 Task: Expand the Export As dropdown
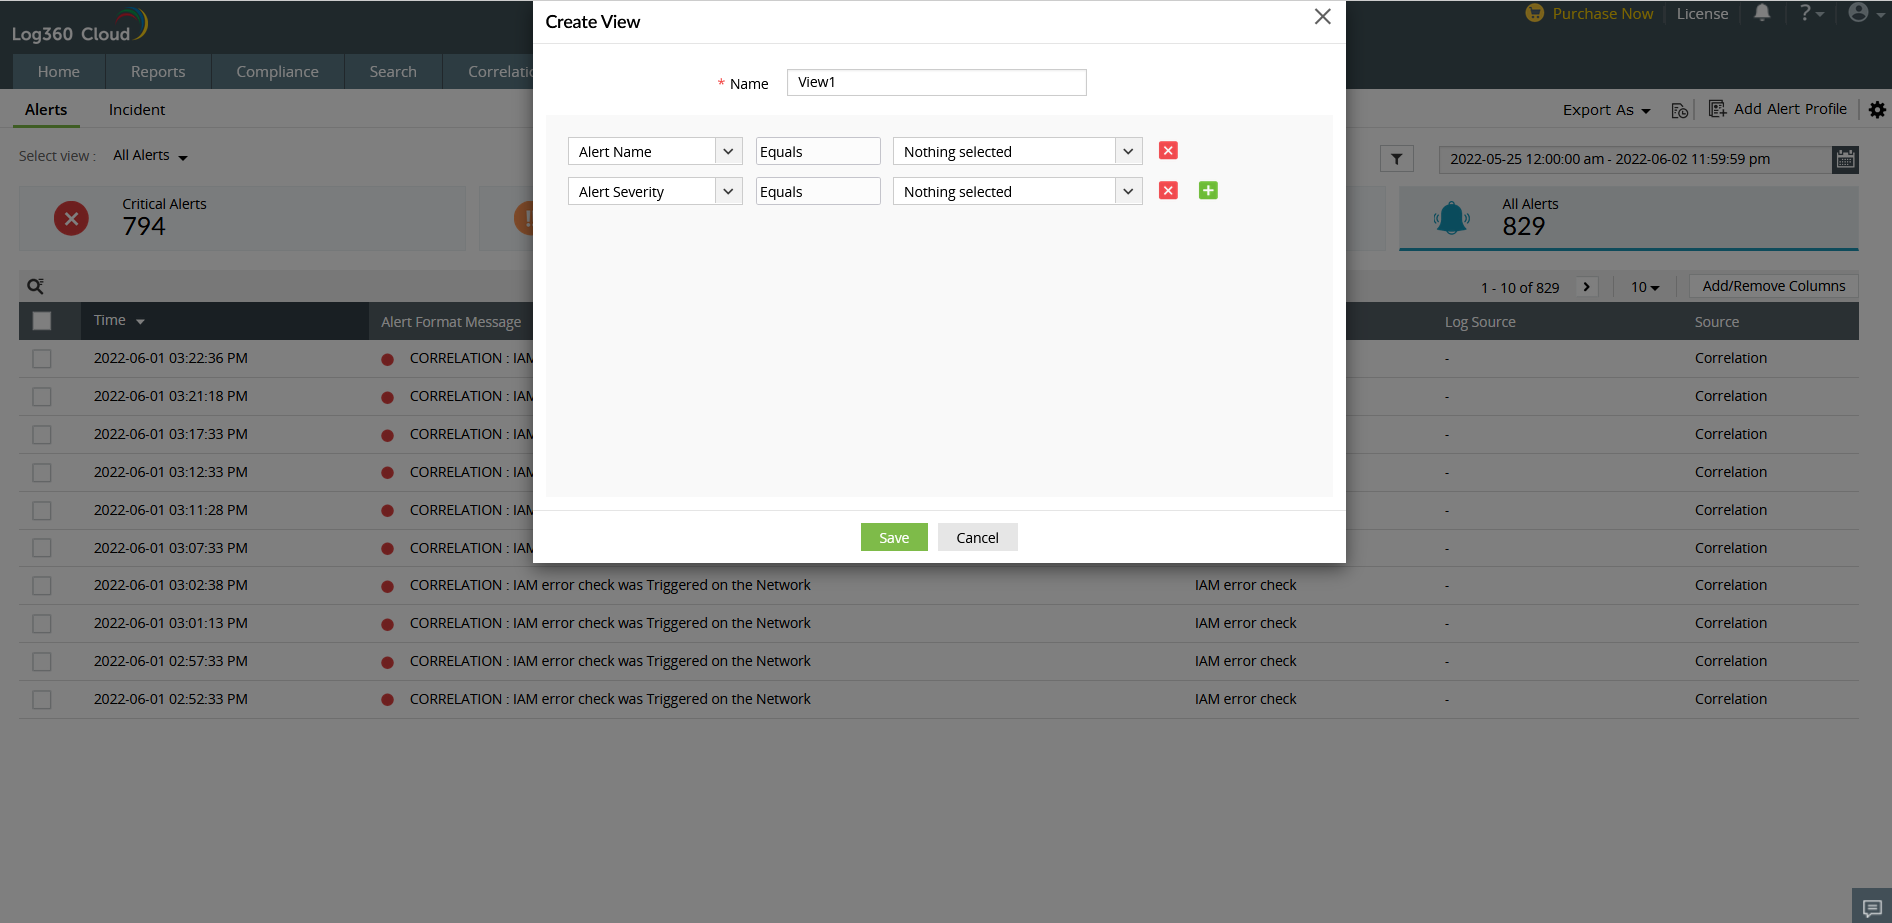[1607, 110]
